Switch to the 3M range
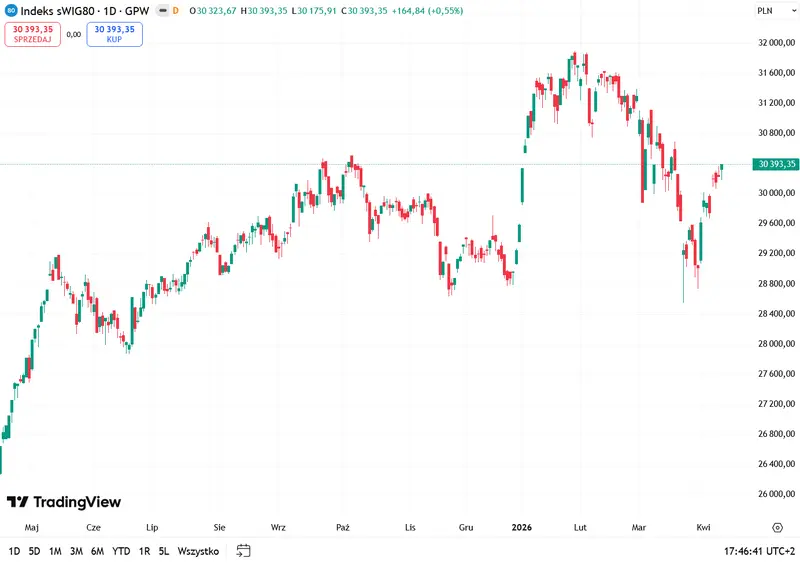800x564 pixels. [76, 551]
